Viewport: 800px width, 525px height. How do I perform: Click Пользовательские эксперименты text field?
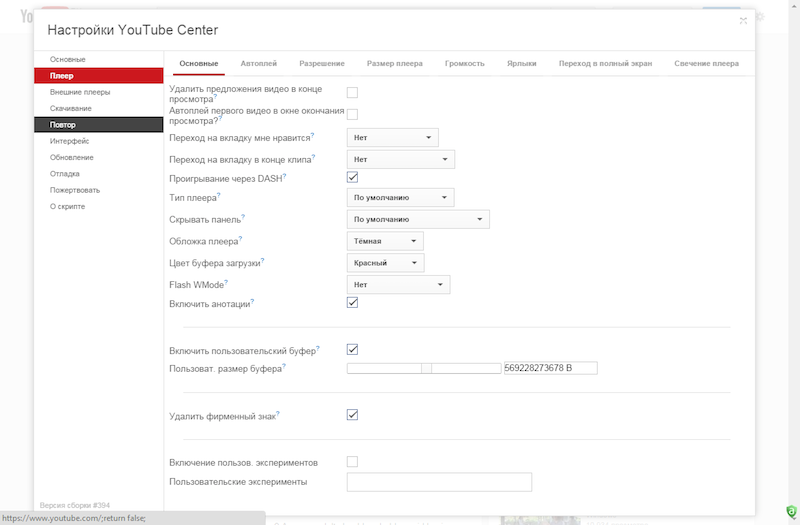(x=439, y=482)
